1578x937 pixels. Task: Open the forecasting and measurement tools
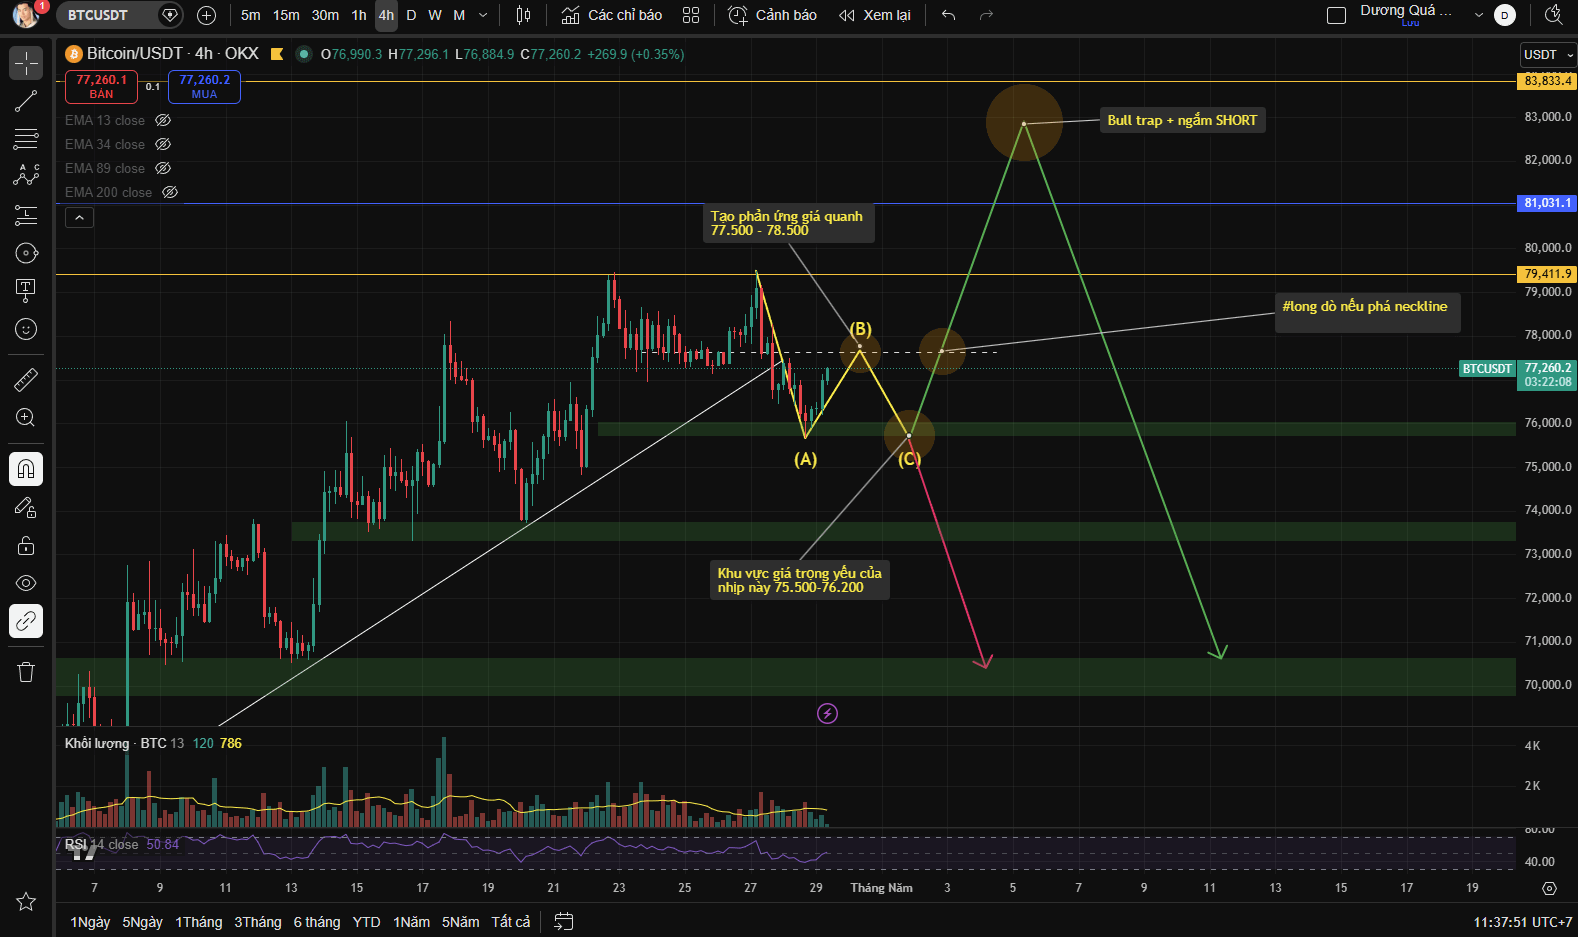[26, 214]
